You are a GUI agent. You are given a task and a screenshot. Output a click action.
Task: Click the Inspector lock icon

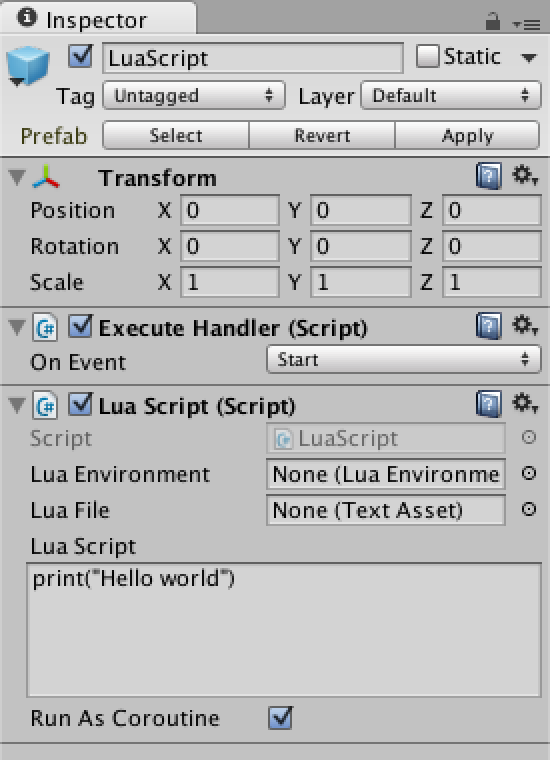click(x=492, y=21)
